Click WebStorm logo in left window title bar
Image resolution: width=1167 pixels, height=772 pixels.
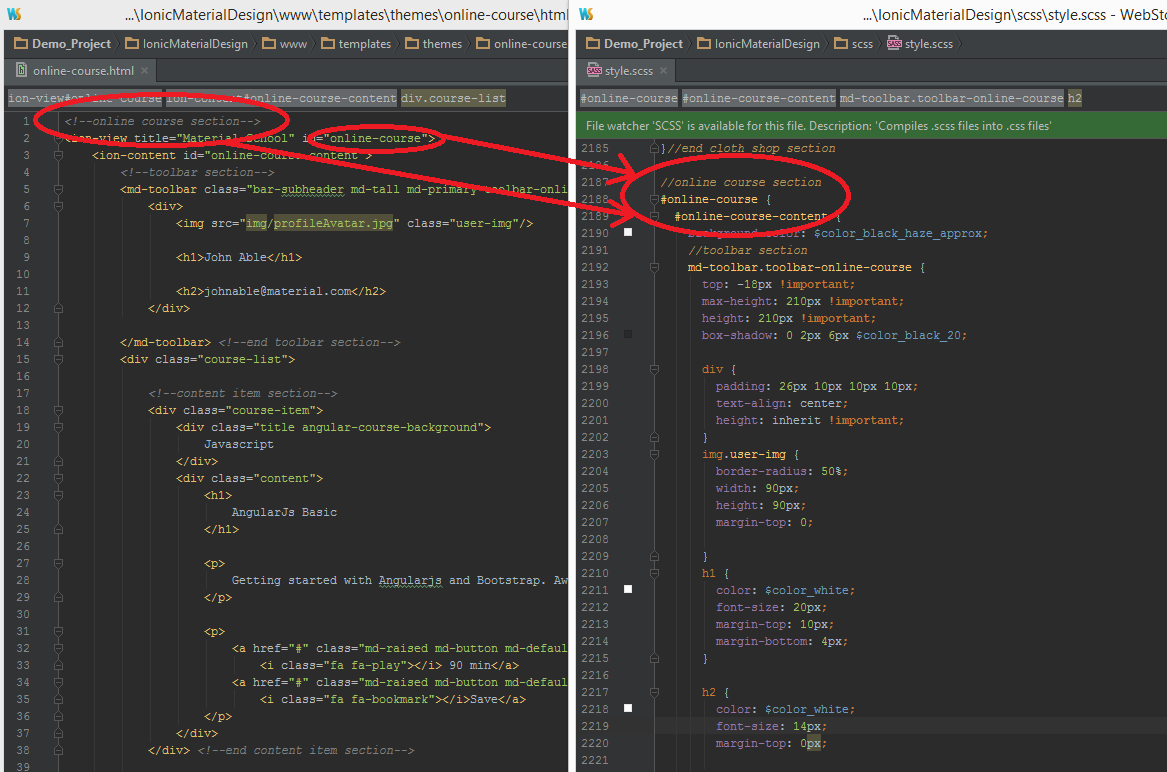click(x=13, y=14)
